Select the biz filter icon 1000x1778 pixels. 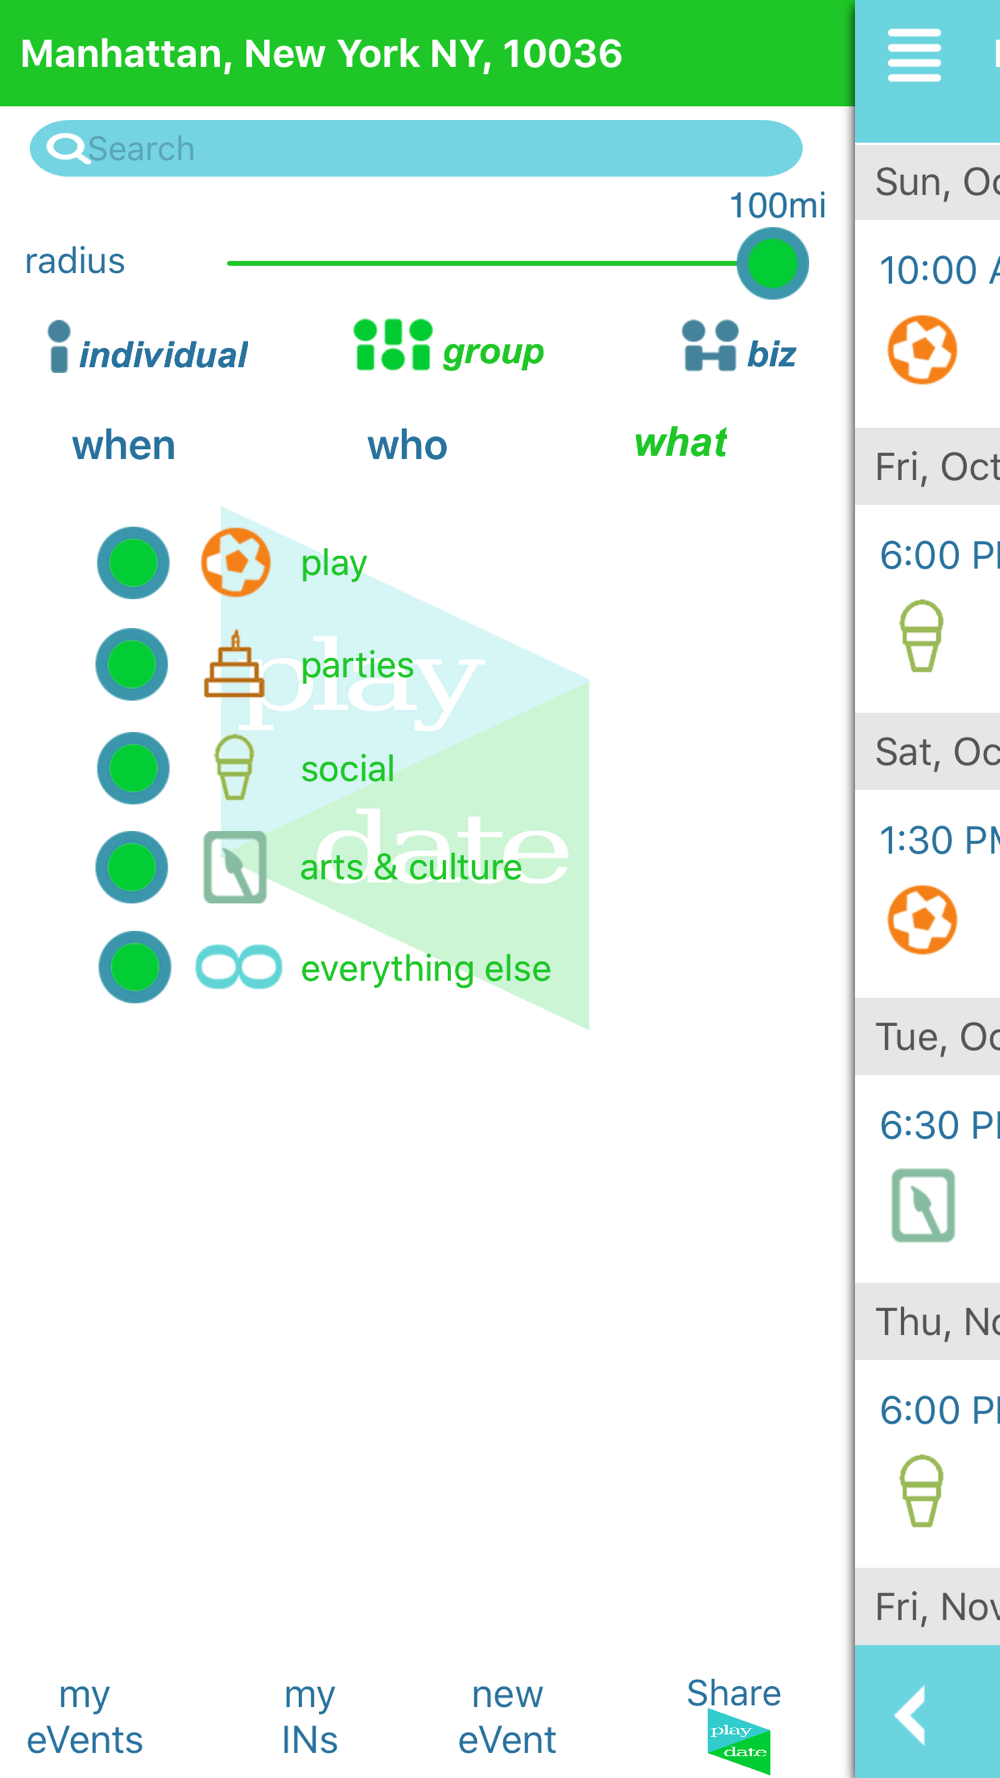[710, 346]
